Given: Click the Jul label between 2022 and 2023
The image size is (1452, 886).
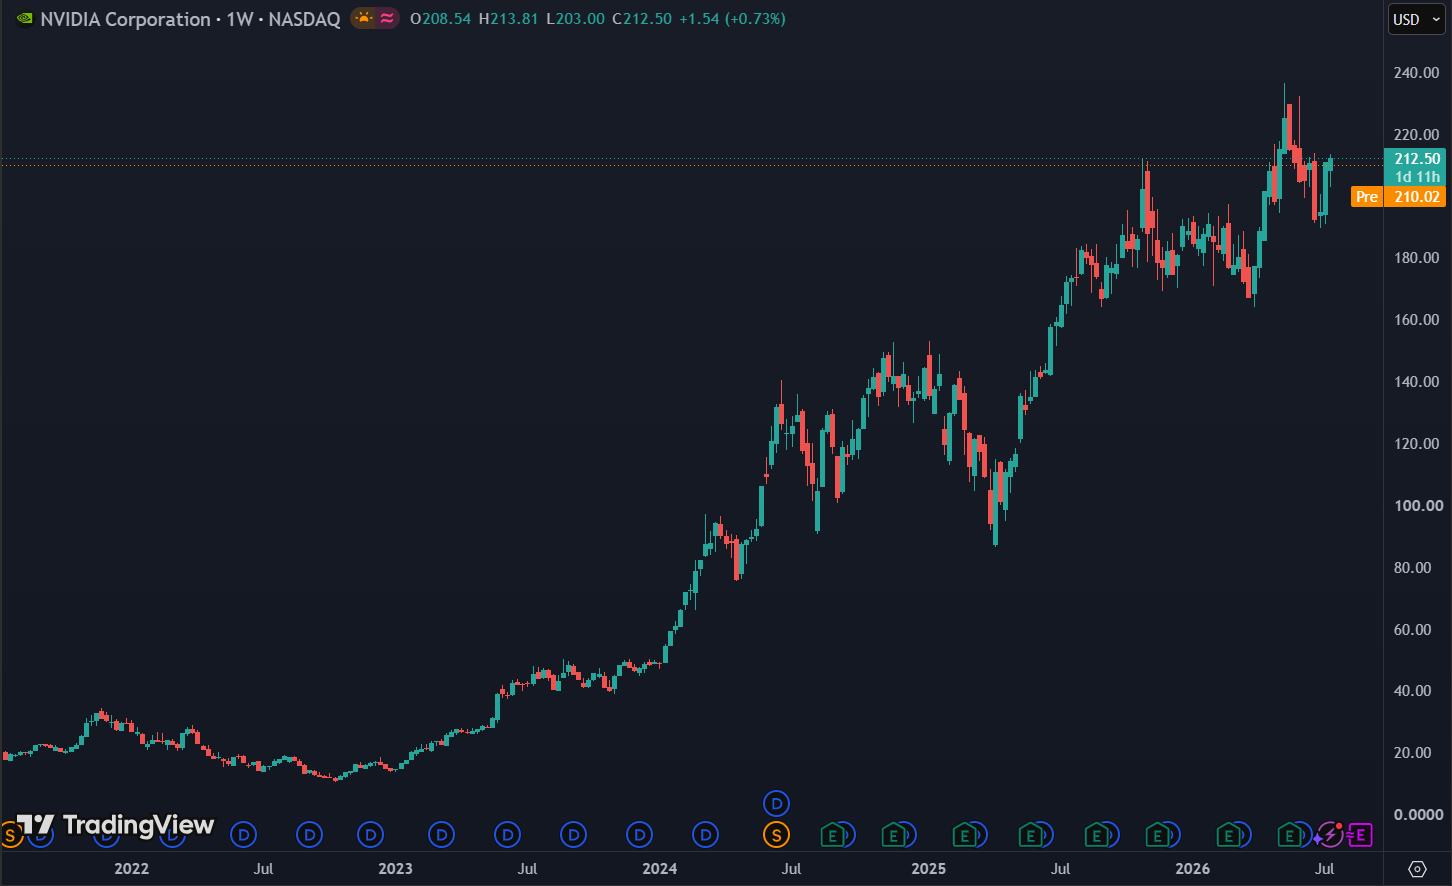Looking at the screenshot, I should pyautogui.click(x=263, y=869).
